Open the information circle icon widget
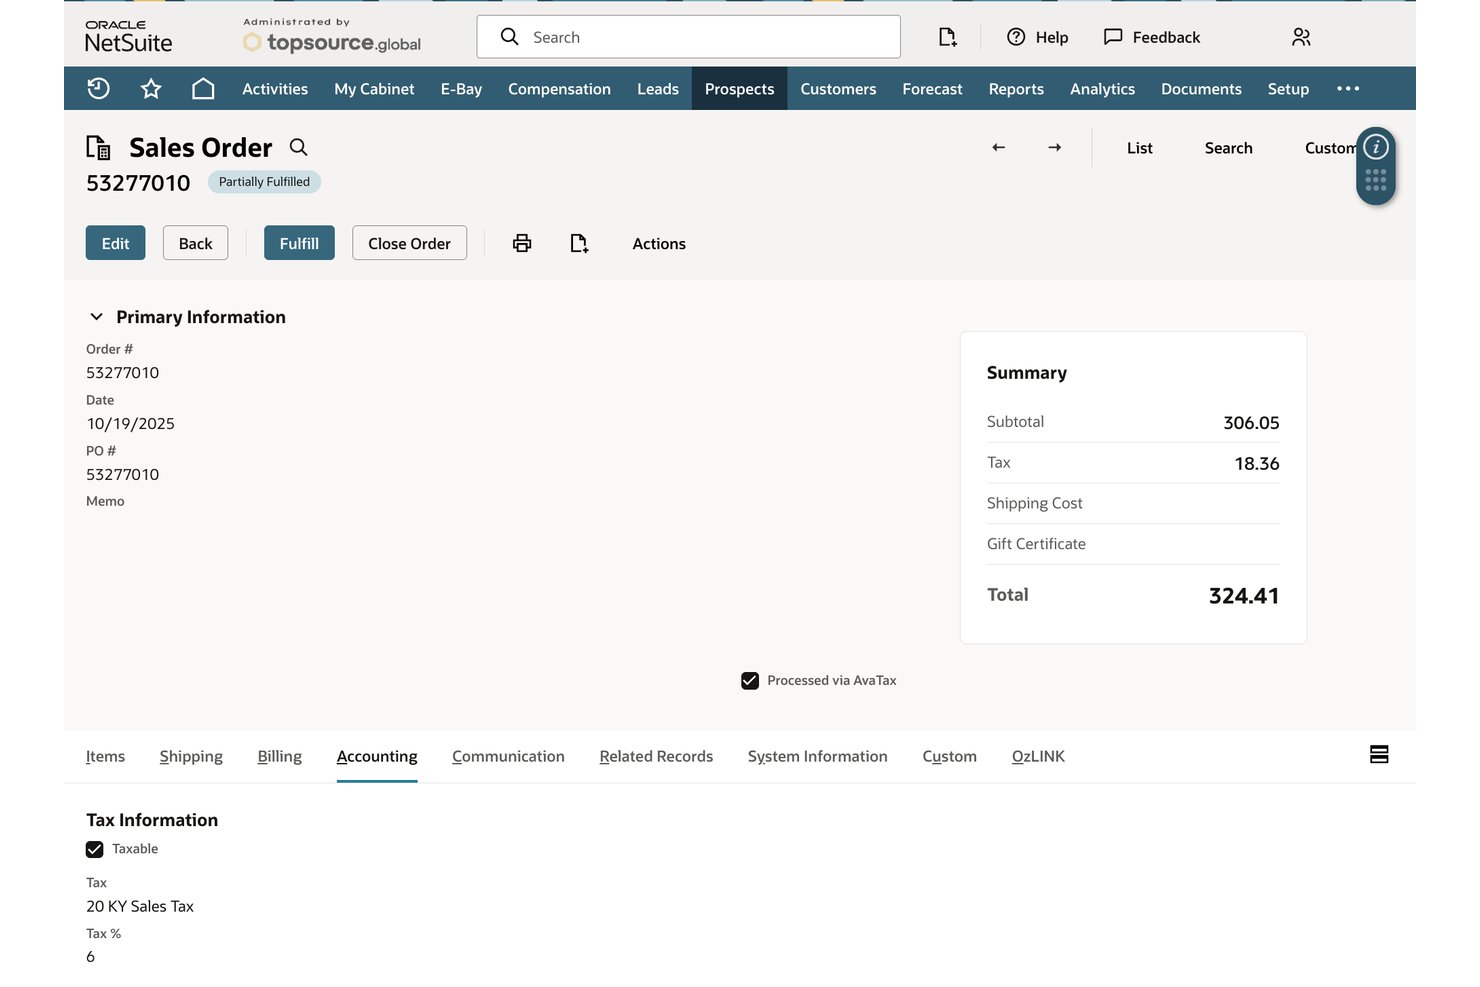Viewport: 1480px width, 987px height. point(1376,147)
